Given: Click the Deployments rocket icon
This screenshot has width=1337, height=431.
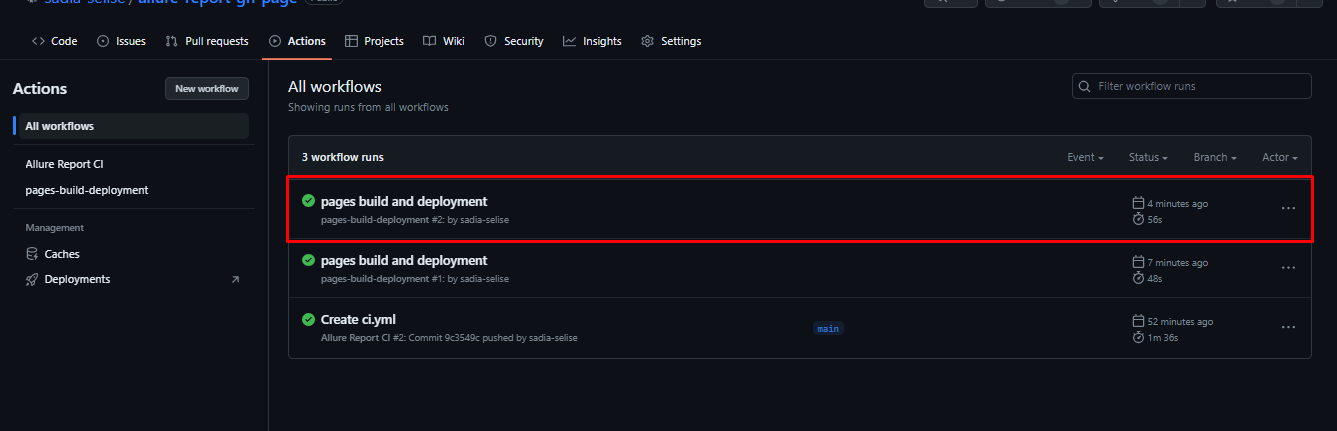Looking at the screenshot, I should 33,279.
